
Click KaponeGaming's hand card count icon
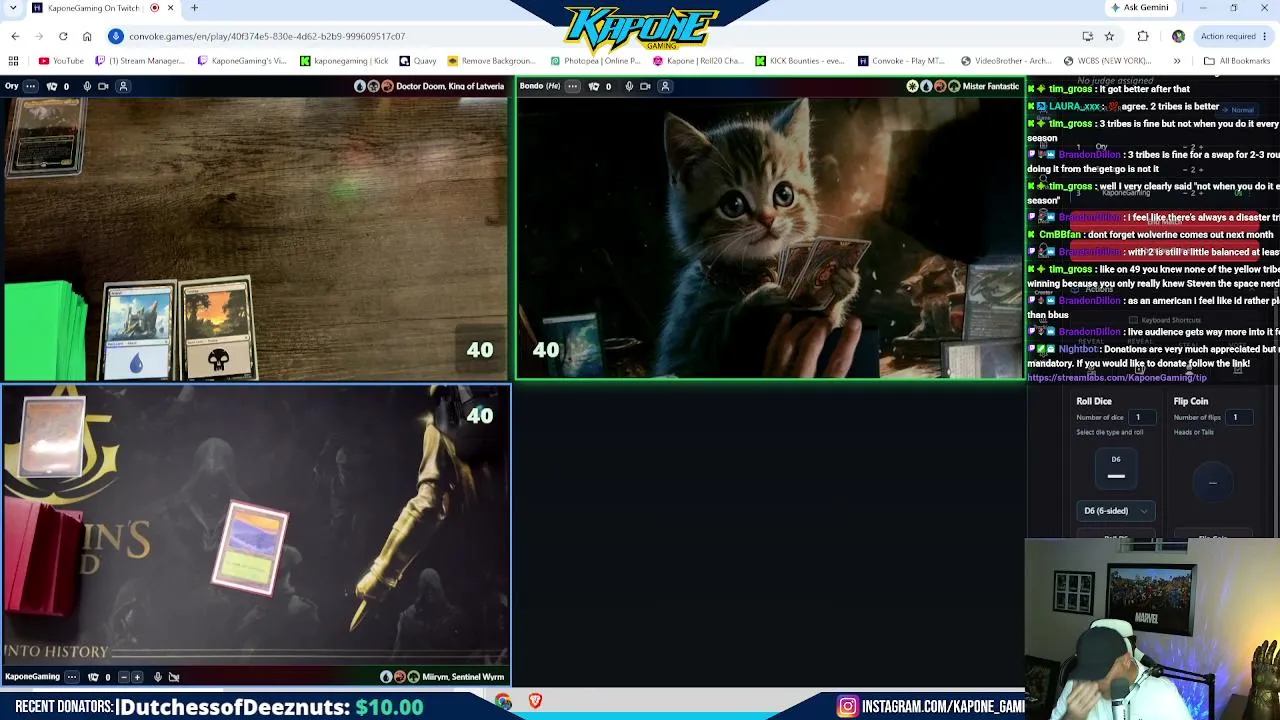point(93,677)
